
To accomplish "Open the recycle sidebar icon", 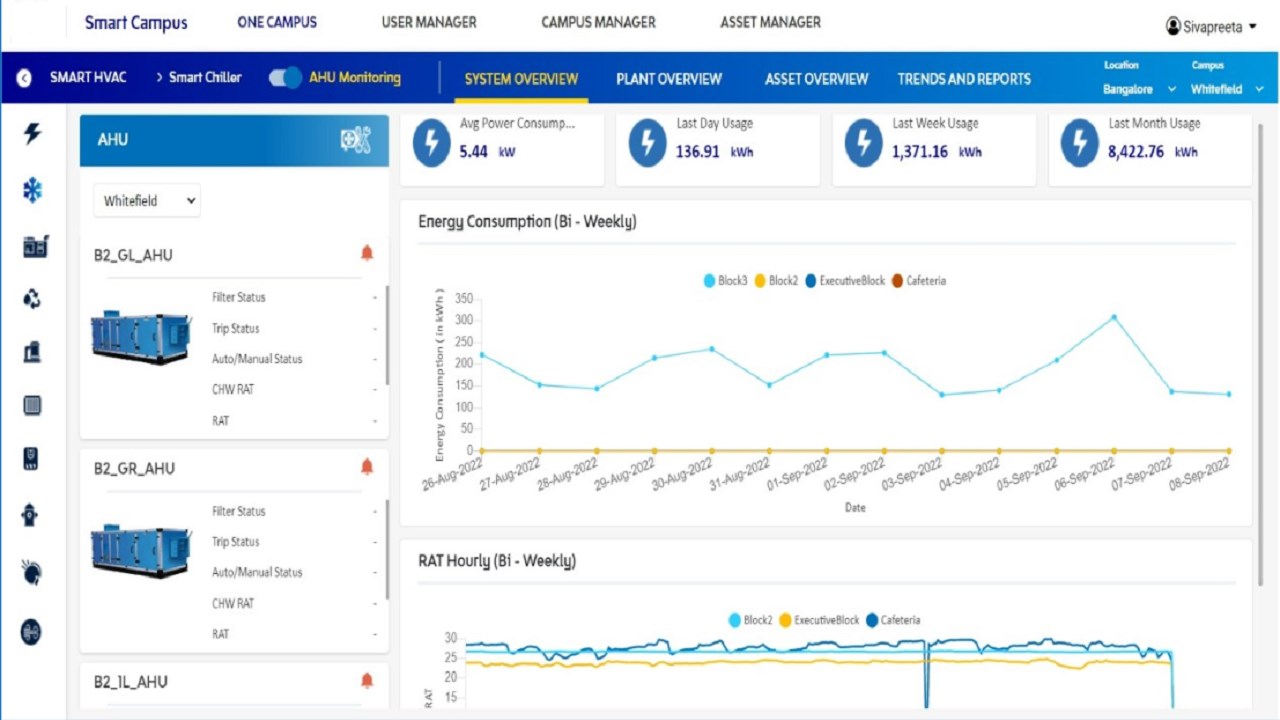I will [x=32, y=298].
